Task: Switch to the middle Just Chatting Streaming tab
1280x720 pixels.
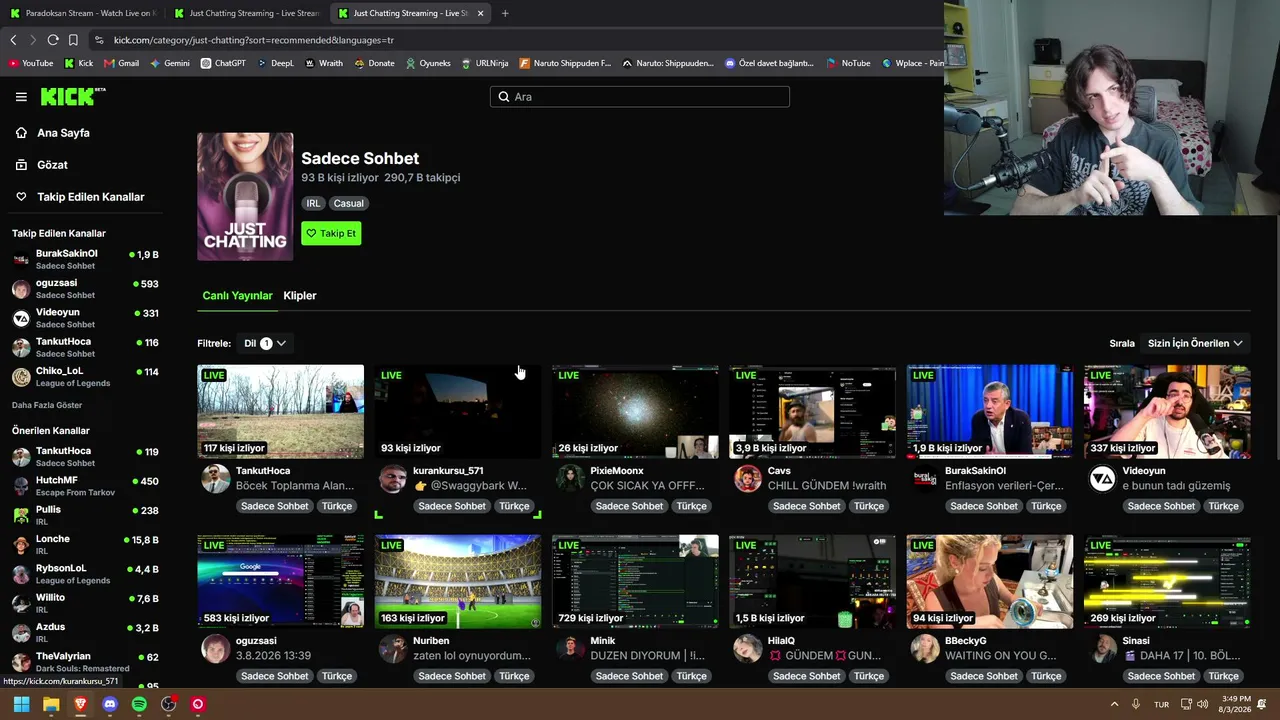Action: [x=245, y=13]
